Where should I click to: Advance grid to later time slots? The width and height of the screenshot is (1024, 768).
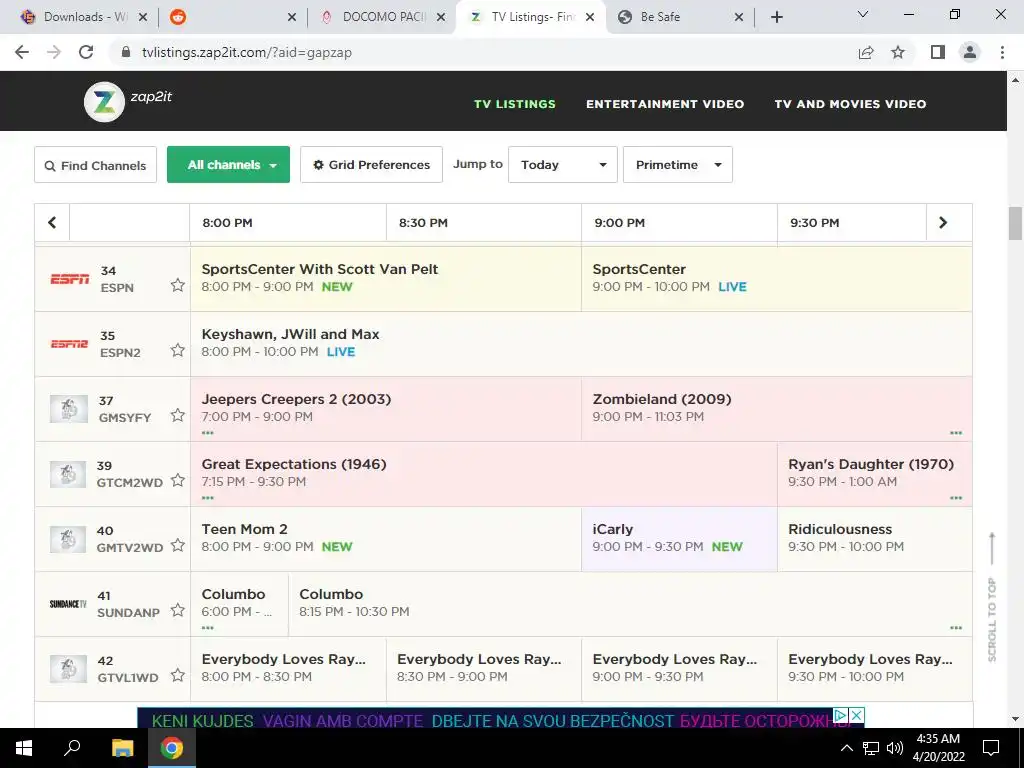(943, 223)
